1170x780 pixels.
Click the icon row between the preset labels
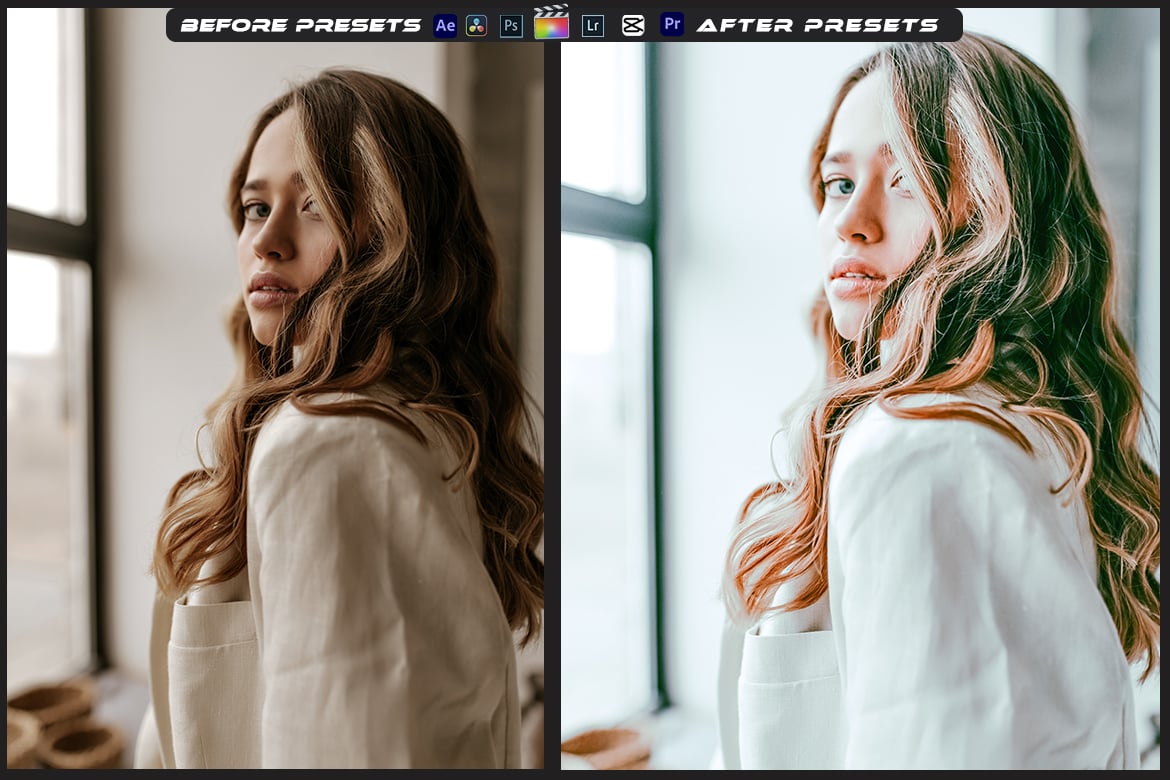[x=557, y=25]
